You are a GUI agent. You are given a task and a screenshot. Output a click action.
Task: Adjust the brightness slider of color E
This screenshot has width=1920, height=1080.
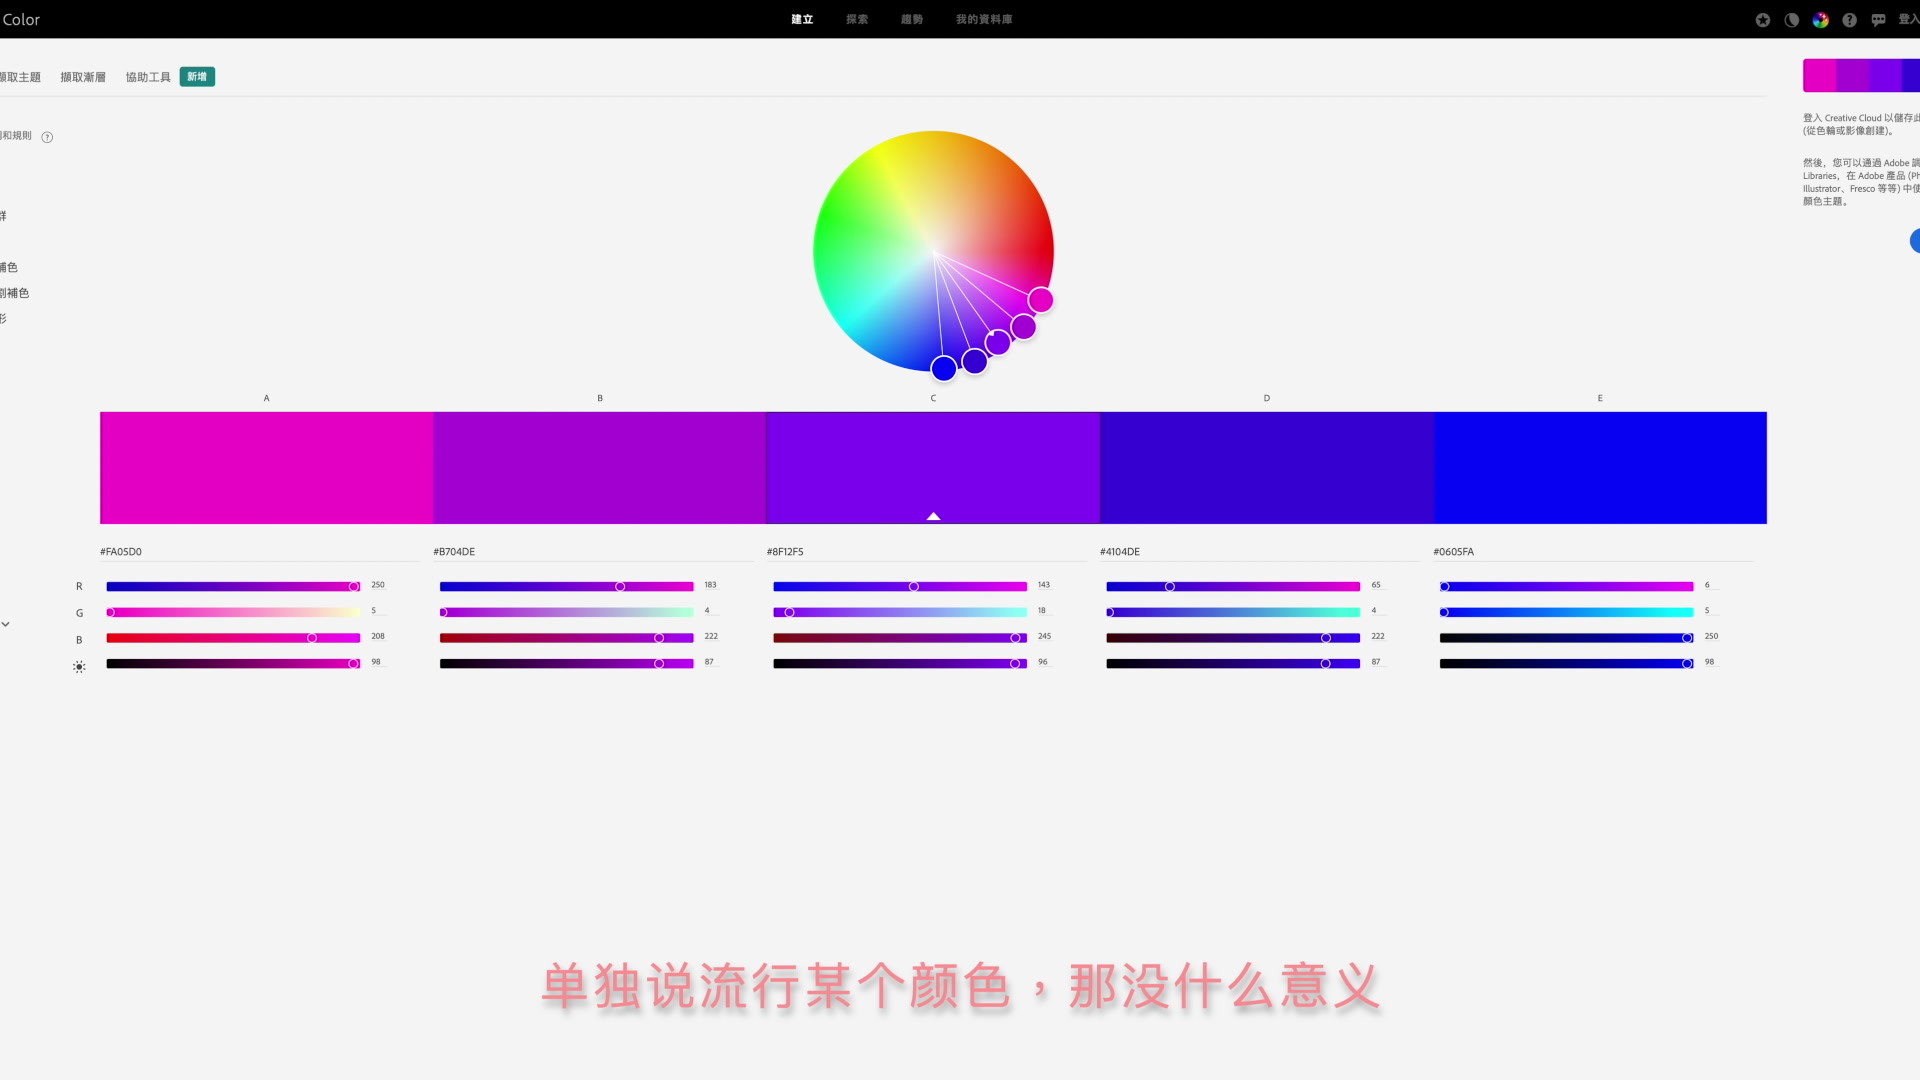click(x=1566, y=664)
